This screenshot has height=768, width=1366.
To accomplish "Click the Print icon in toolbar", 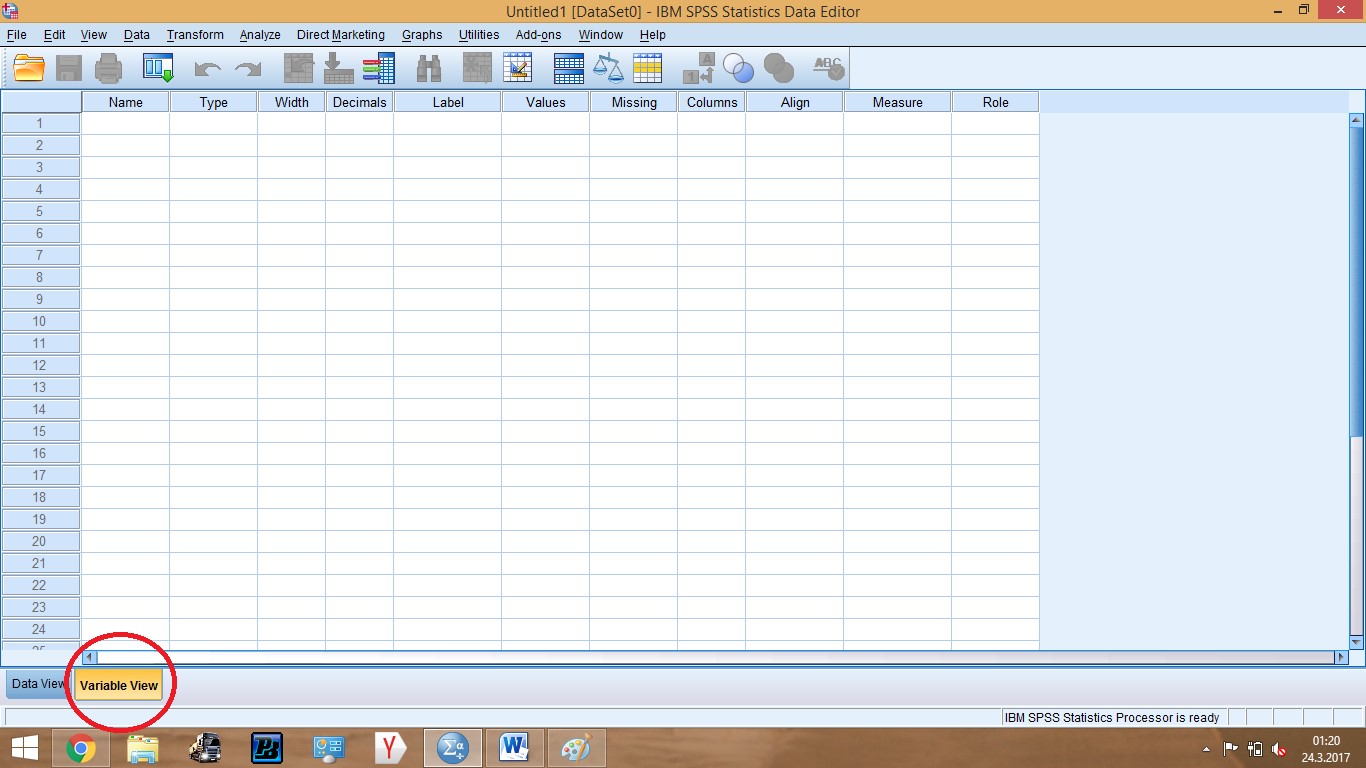I will (x=108, y=68).
